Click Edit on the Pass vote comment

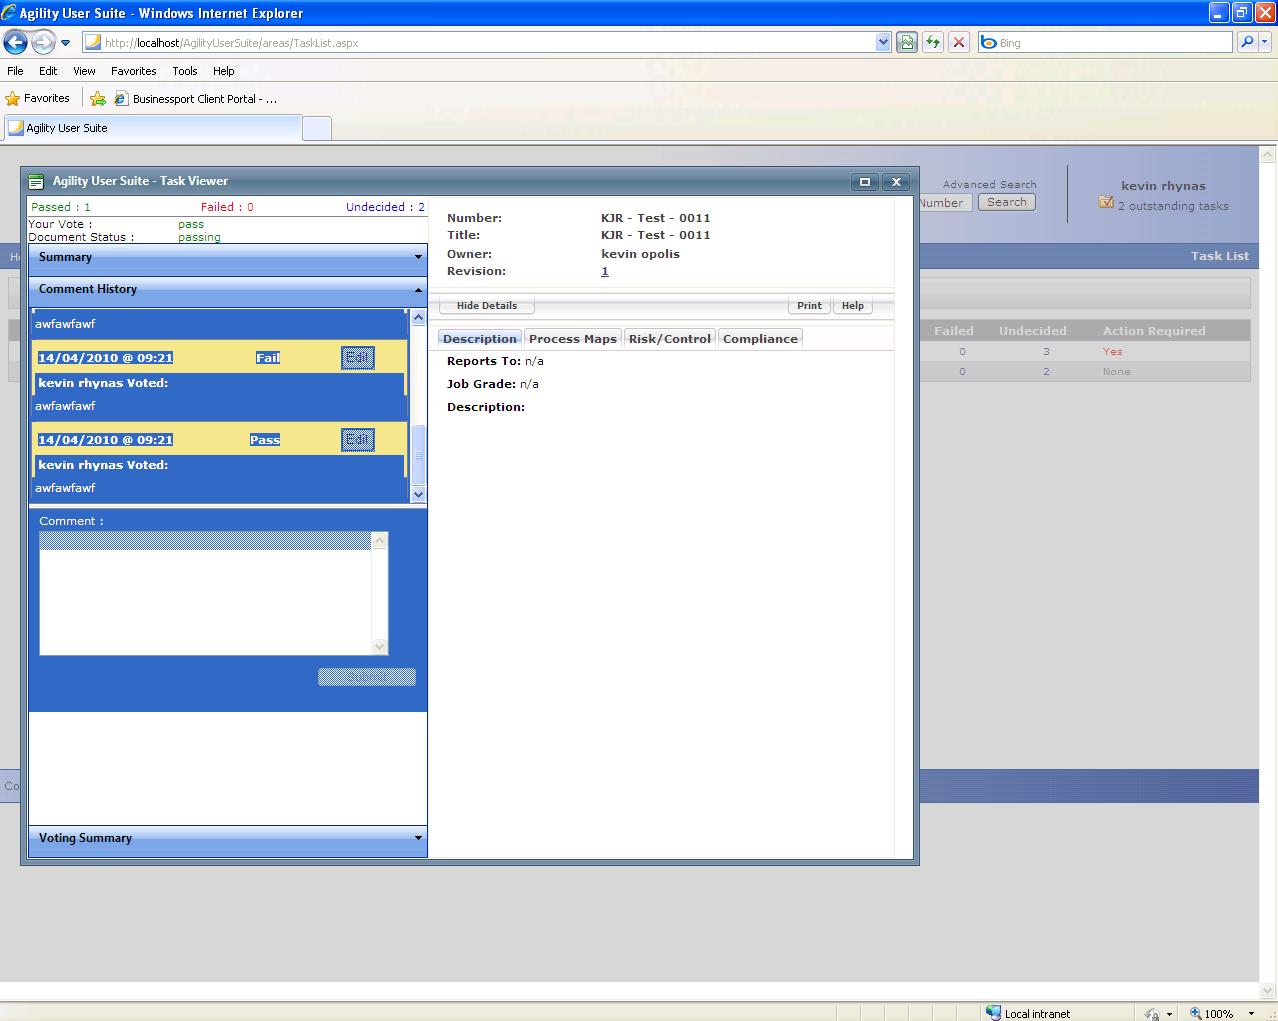tap(358, 439)
